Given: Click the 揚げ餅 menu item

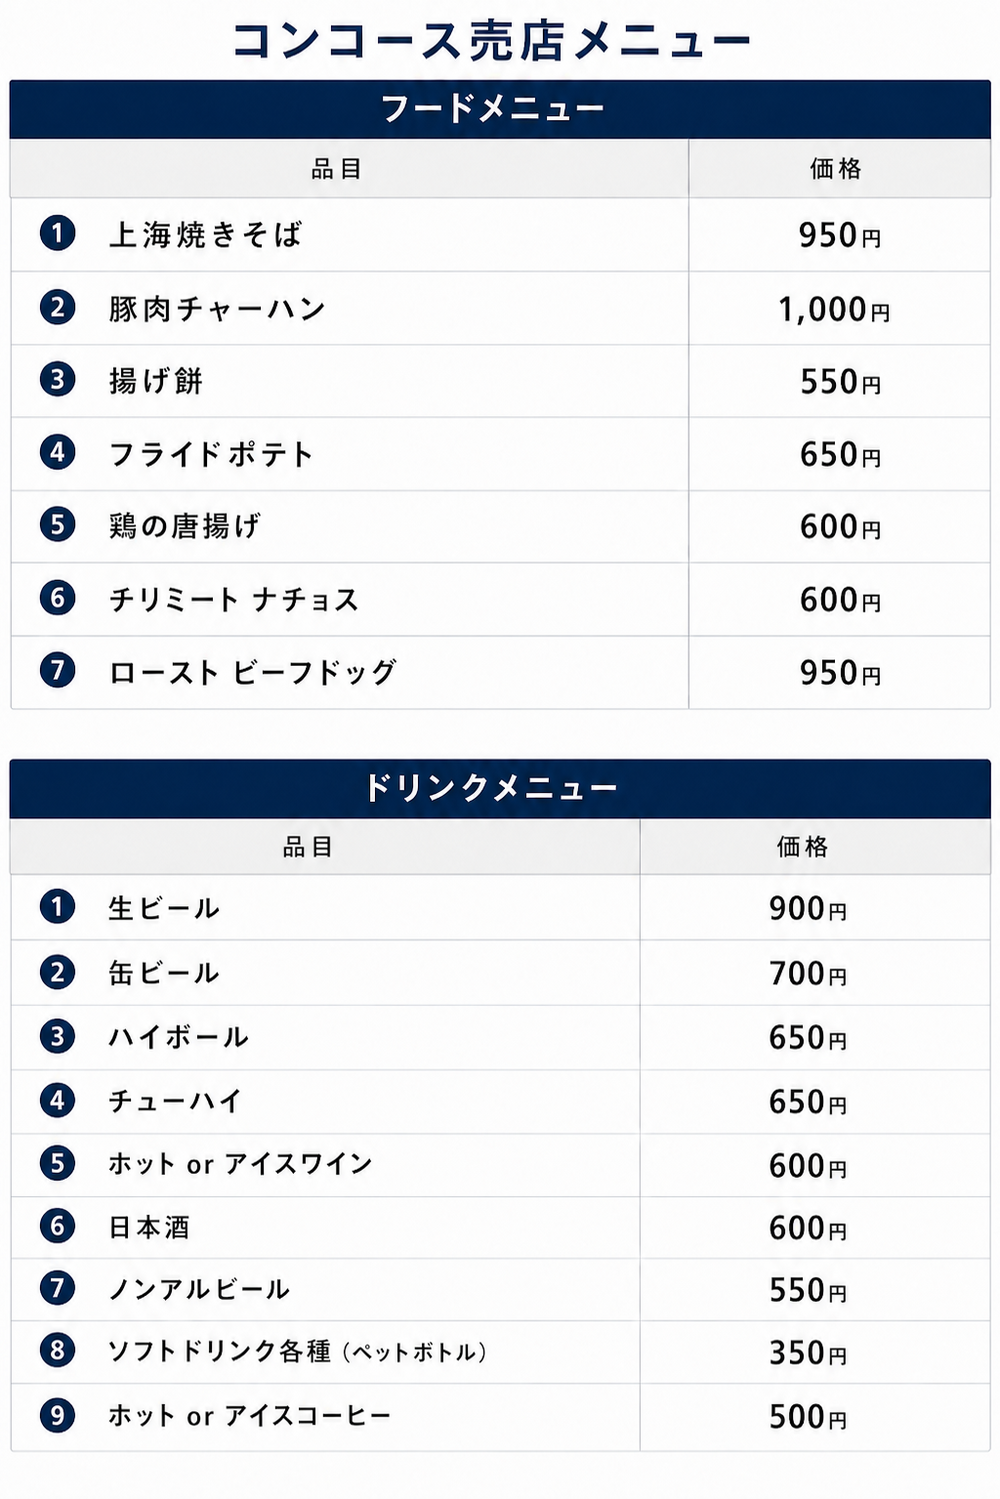Looking at the screenshot, I should pos(156,381).
